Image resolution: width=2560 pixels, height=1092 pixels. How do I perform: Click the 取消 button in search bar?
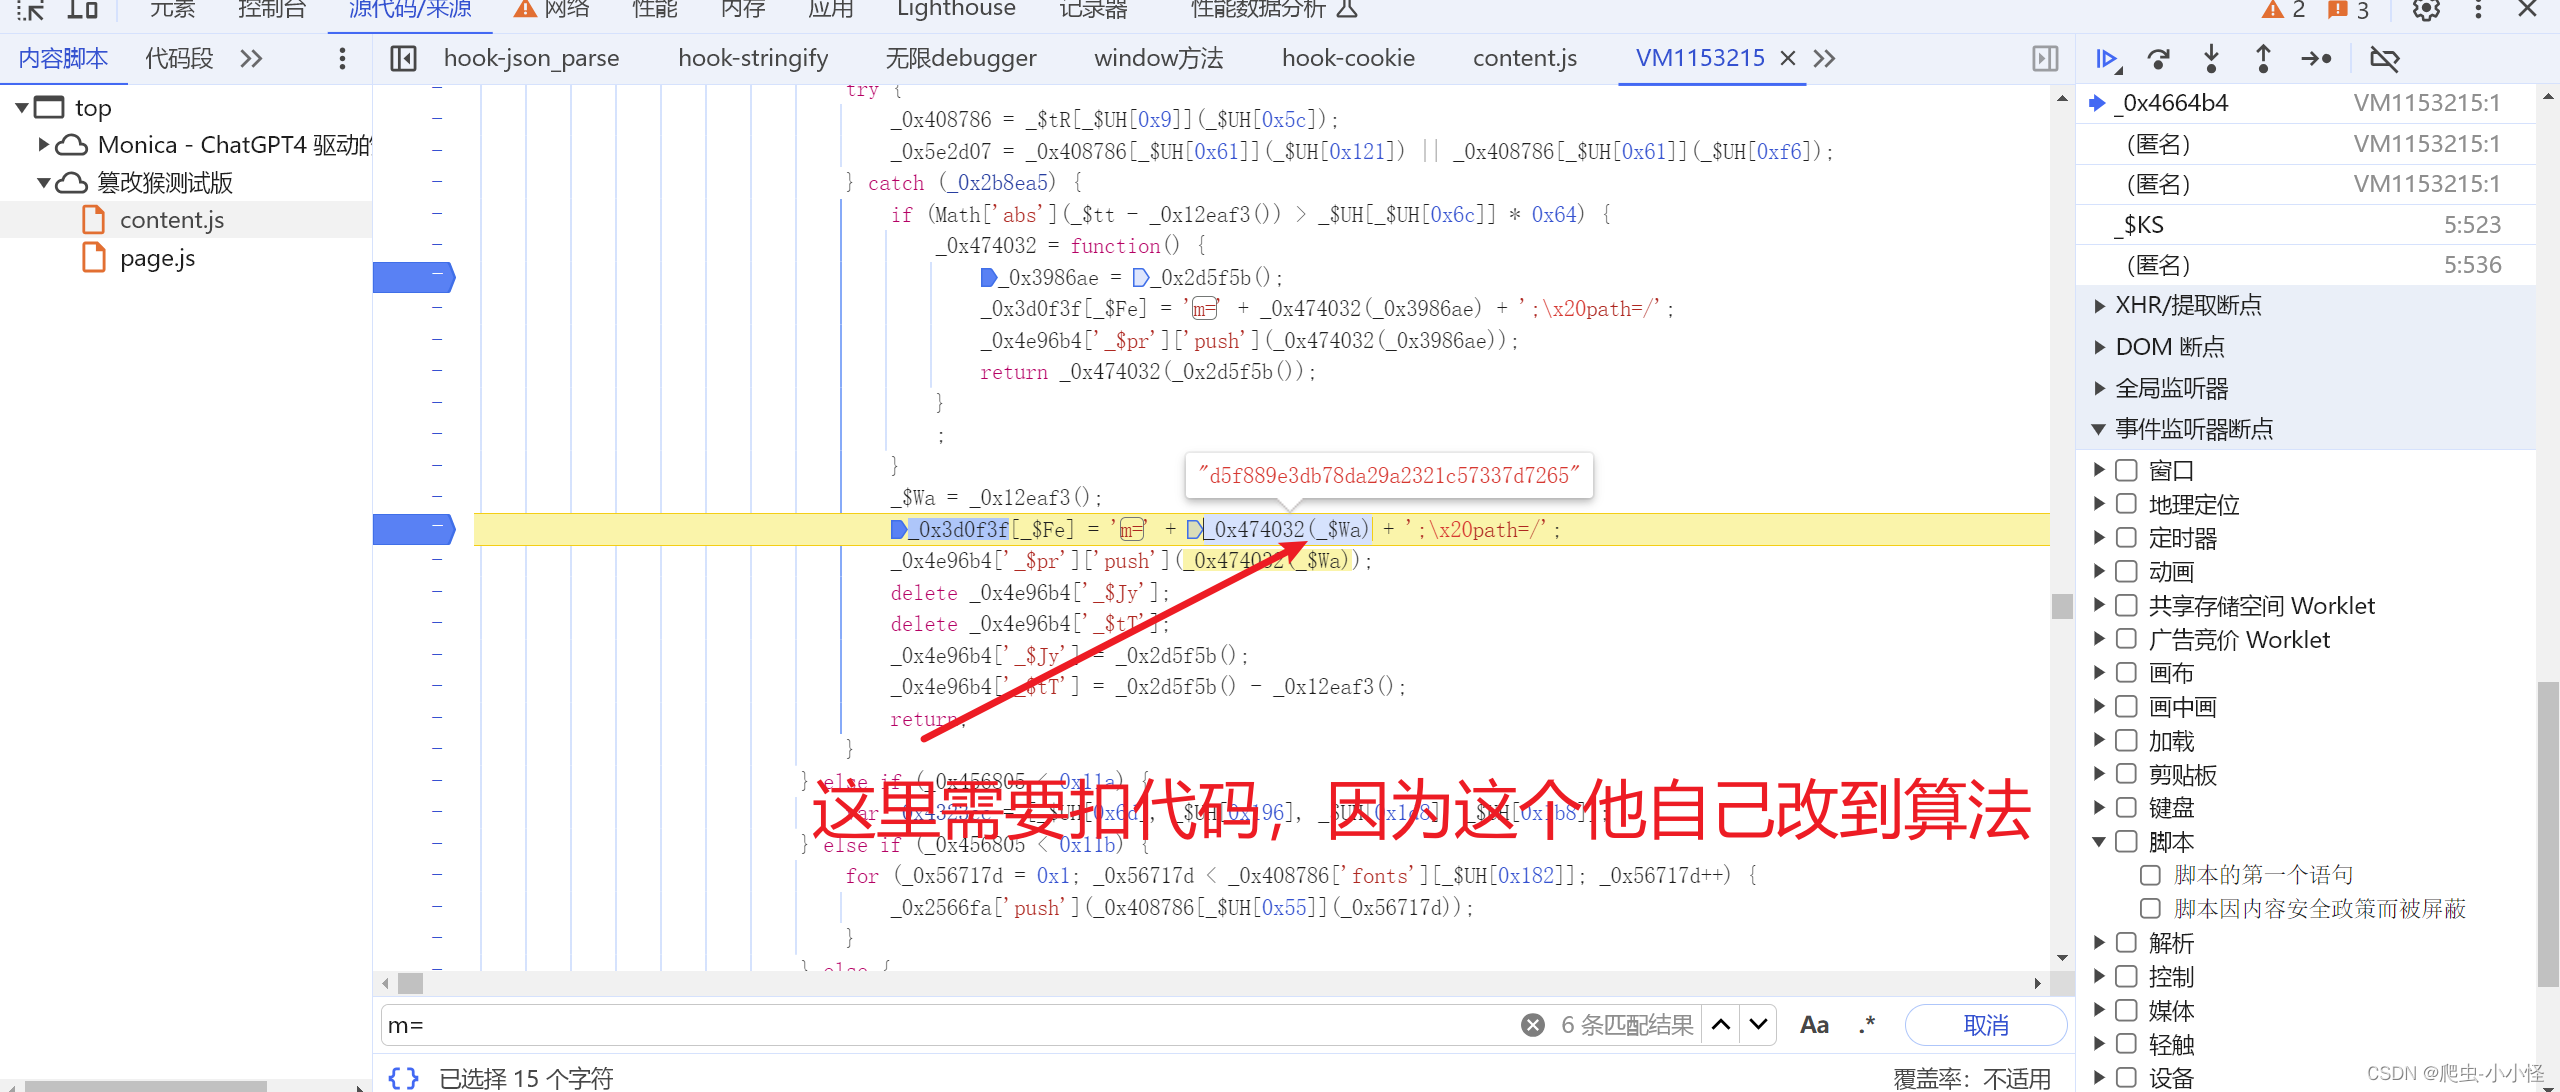point(1985,1025)
